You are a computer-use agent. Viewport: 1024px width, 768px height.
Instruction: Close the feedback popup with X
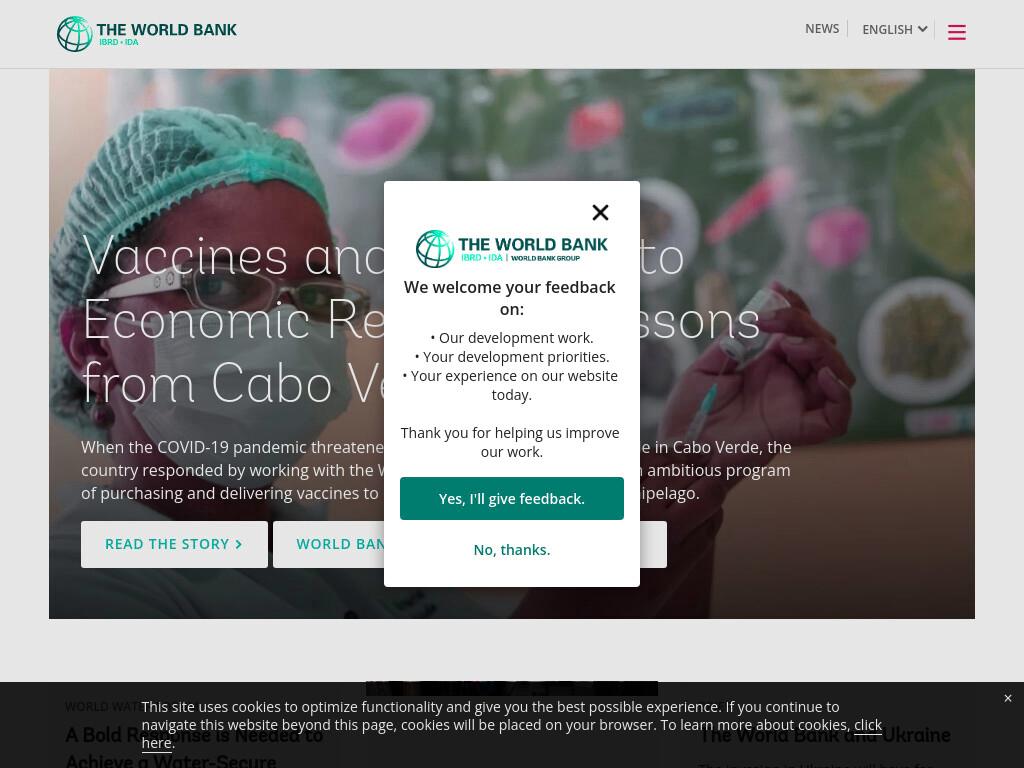[x=600, y=212]
